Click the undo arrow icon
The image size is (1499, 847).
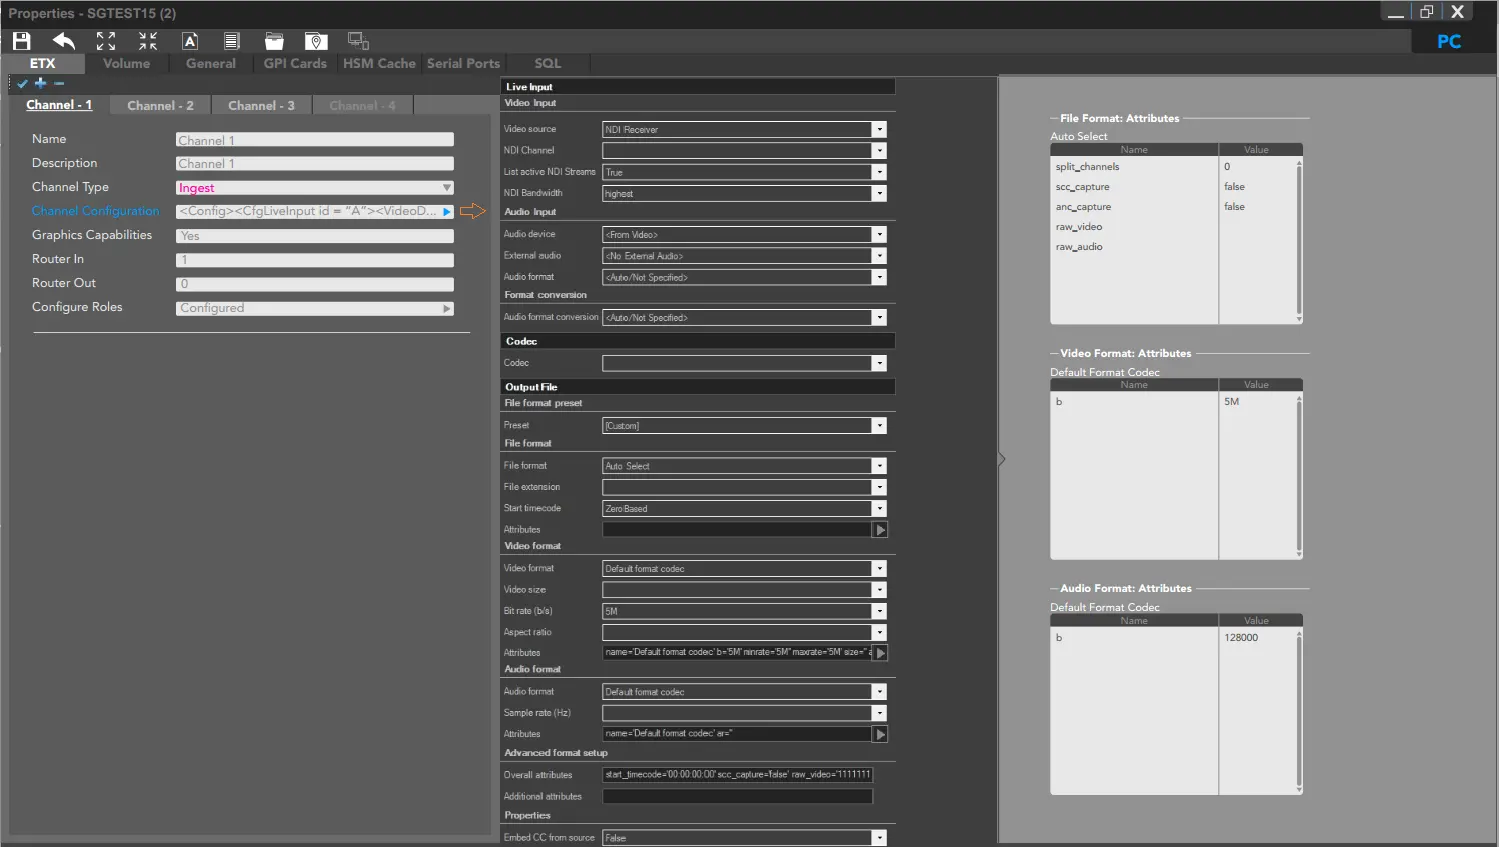coord(64,41)
